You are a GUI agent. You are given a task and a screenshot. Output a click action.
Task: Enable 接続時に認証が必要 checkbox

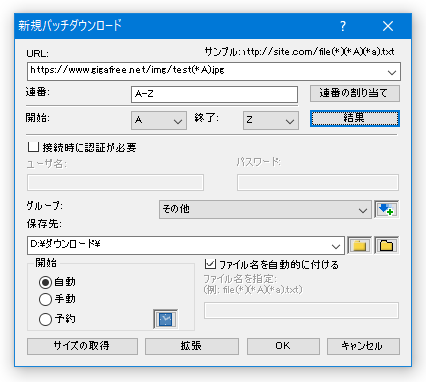point(33,147)
